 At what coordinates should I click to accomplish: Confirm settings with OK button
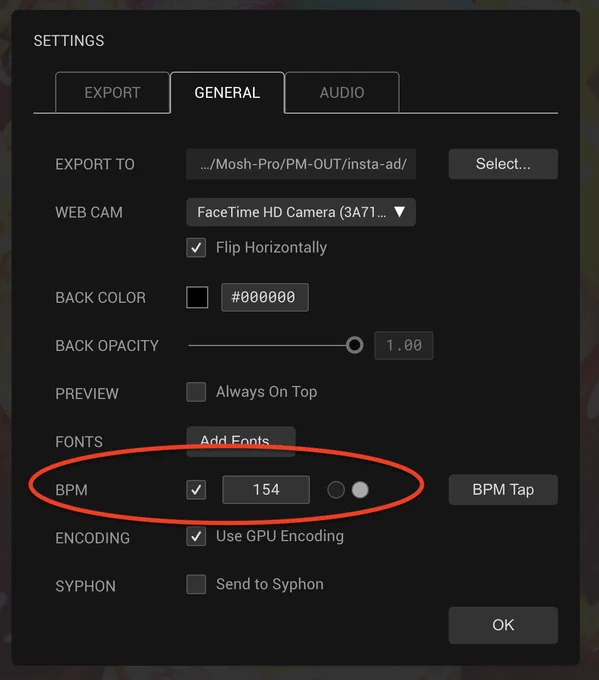point(503,625)
